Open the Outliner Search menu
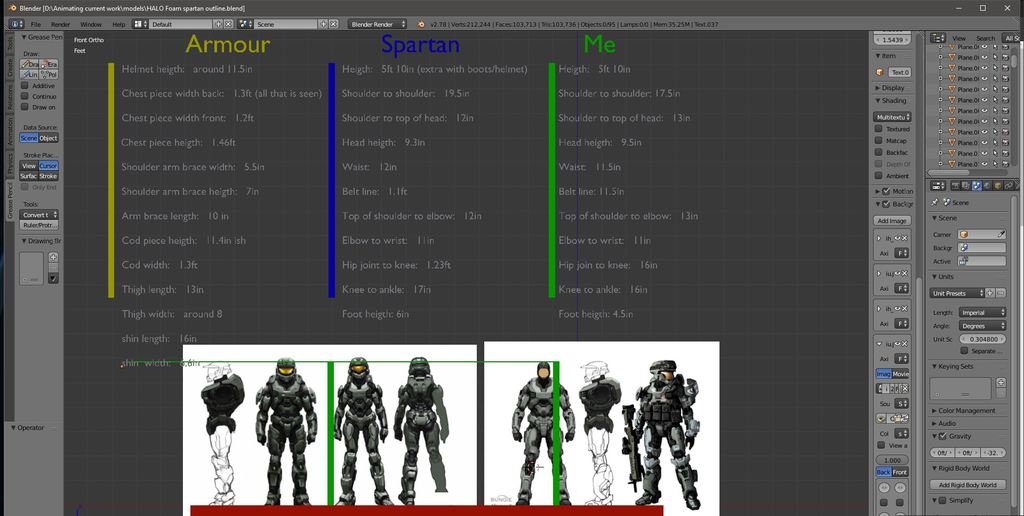The image size is (1024, 516). click(985, 39)
